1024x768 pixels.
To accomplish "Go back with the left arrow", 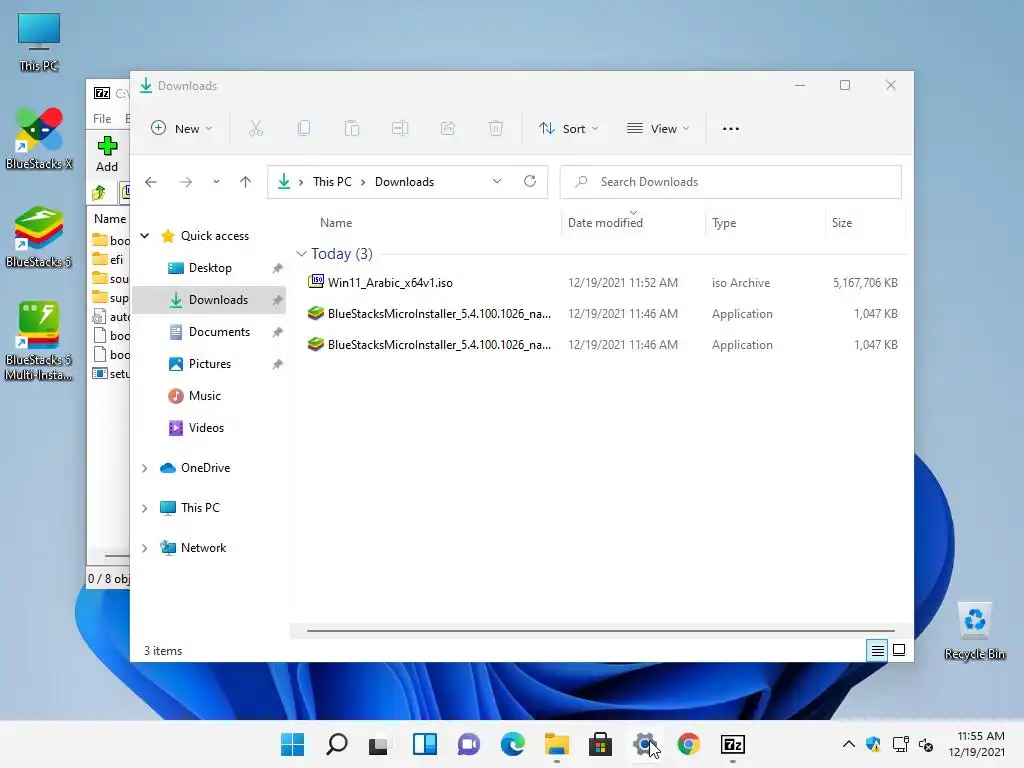I will pos(151,182).
